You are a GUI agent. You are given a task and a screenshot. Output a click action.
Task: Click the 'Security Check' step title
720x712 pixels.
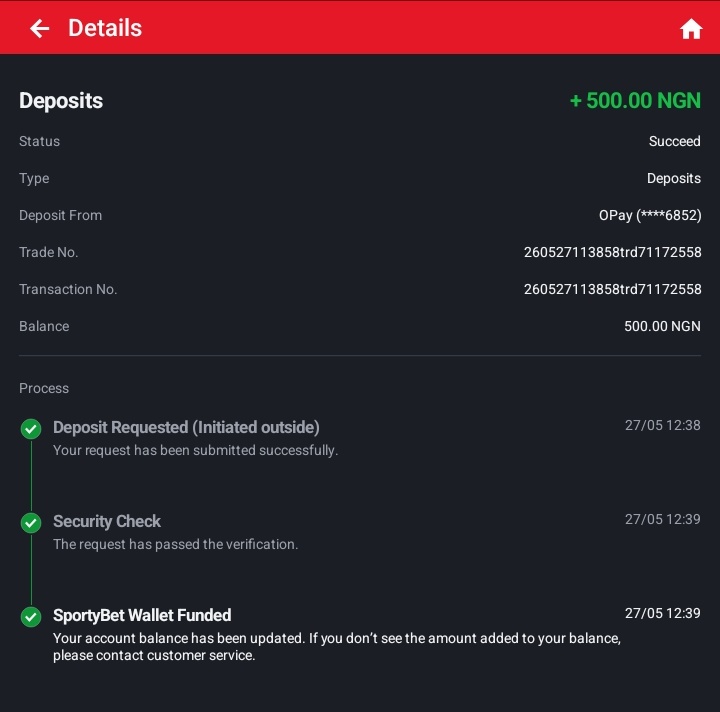coord(107,521)
